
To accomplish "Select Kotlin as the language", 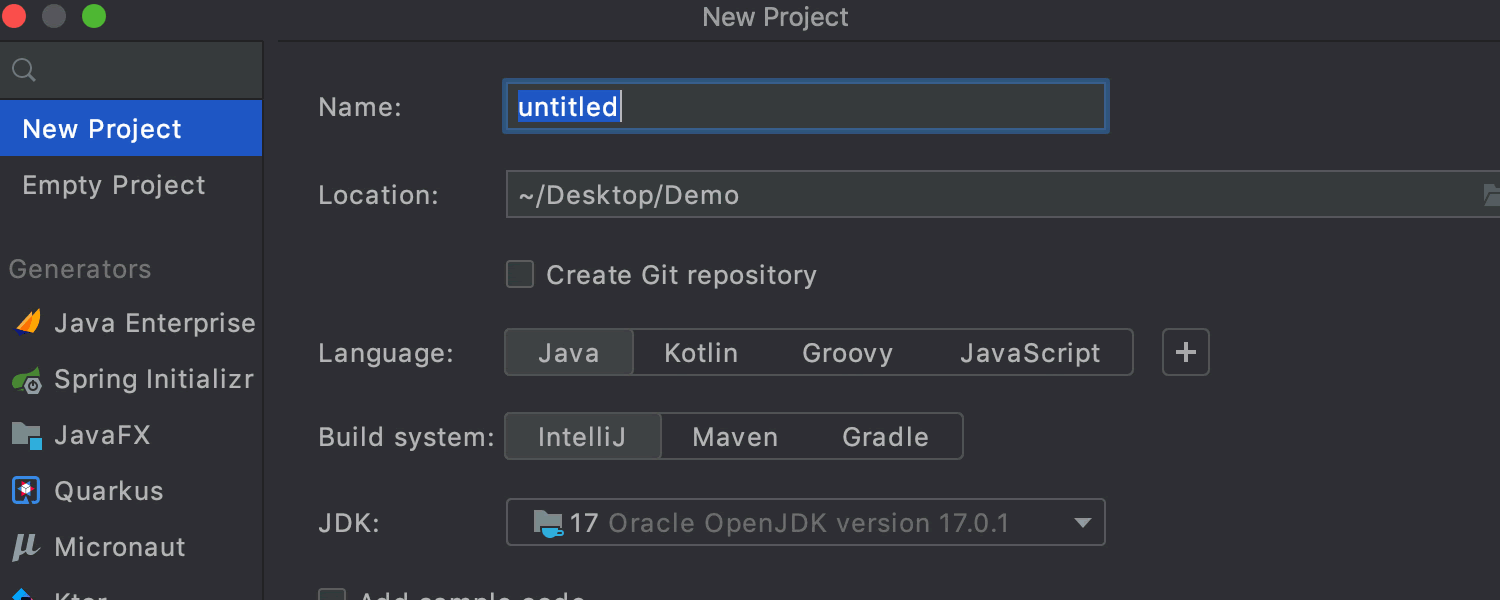I will point(701,353).
